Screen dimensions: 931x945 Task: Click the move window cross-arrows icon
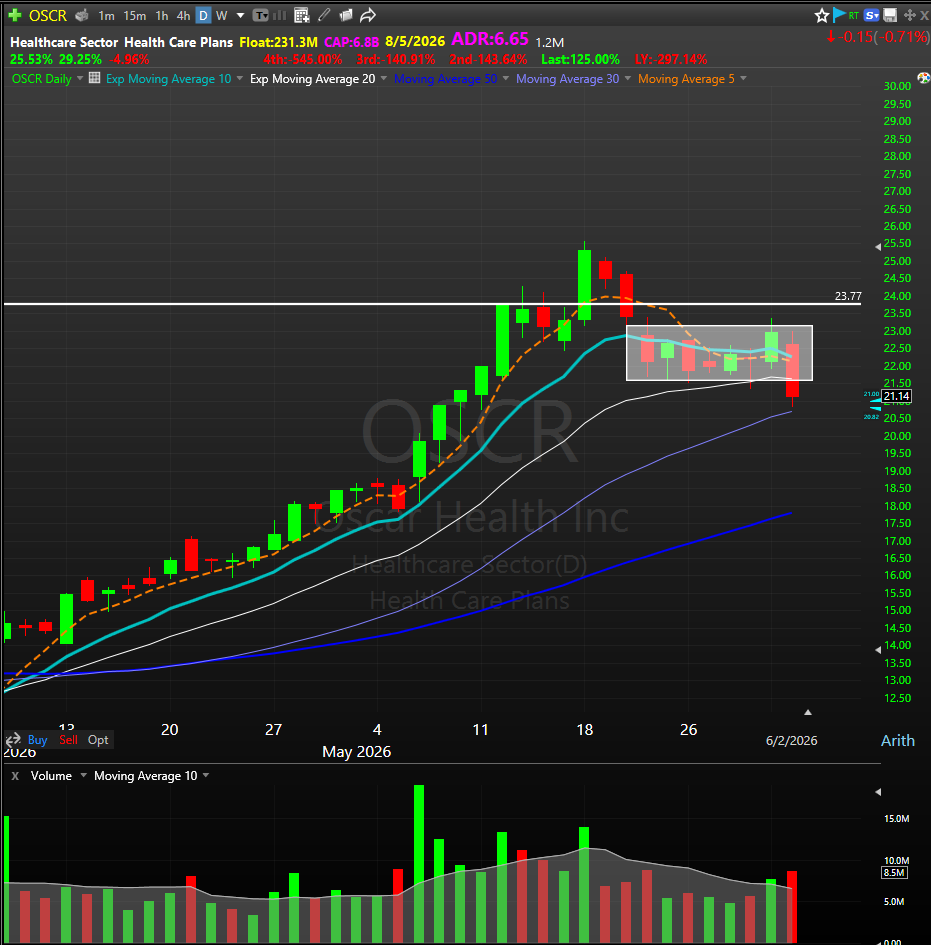point(909,15)
